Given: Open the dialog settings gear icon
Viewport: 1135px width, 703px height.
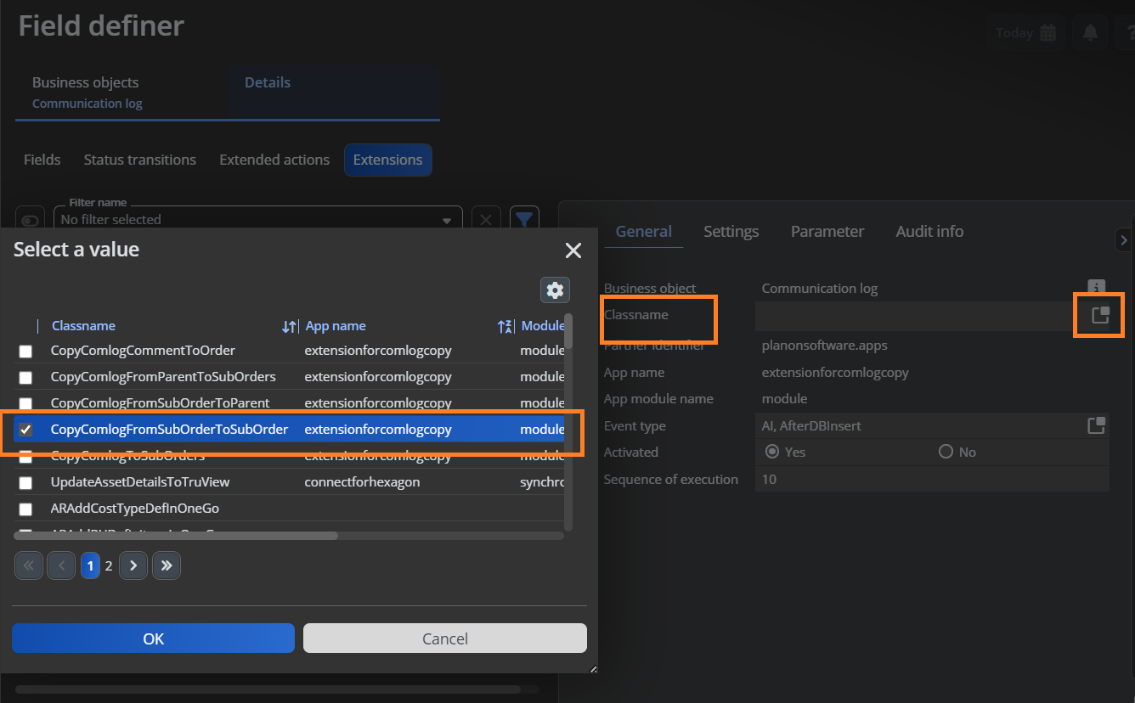Looking at the screenshot, I should (x=554, y=290).
